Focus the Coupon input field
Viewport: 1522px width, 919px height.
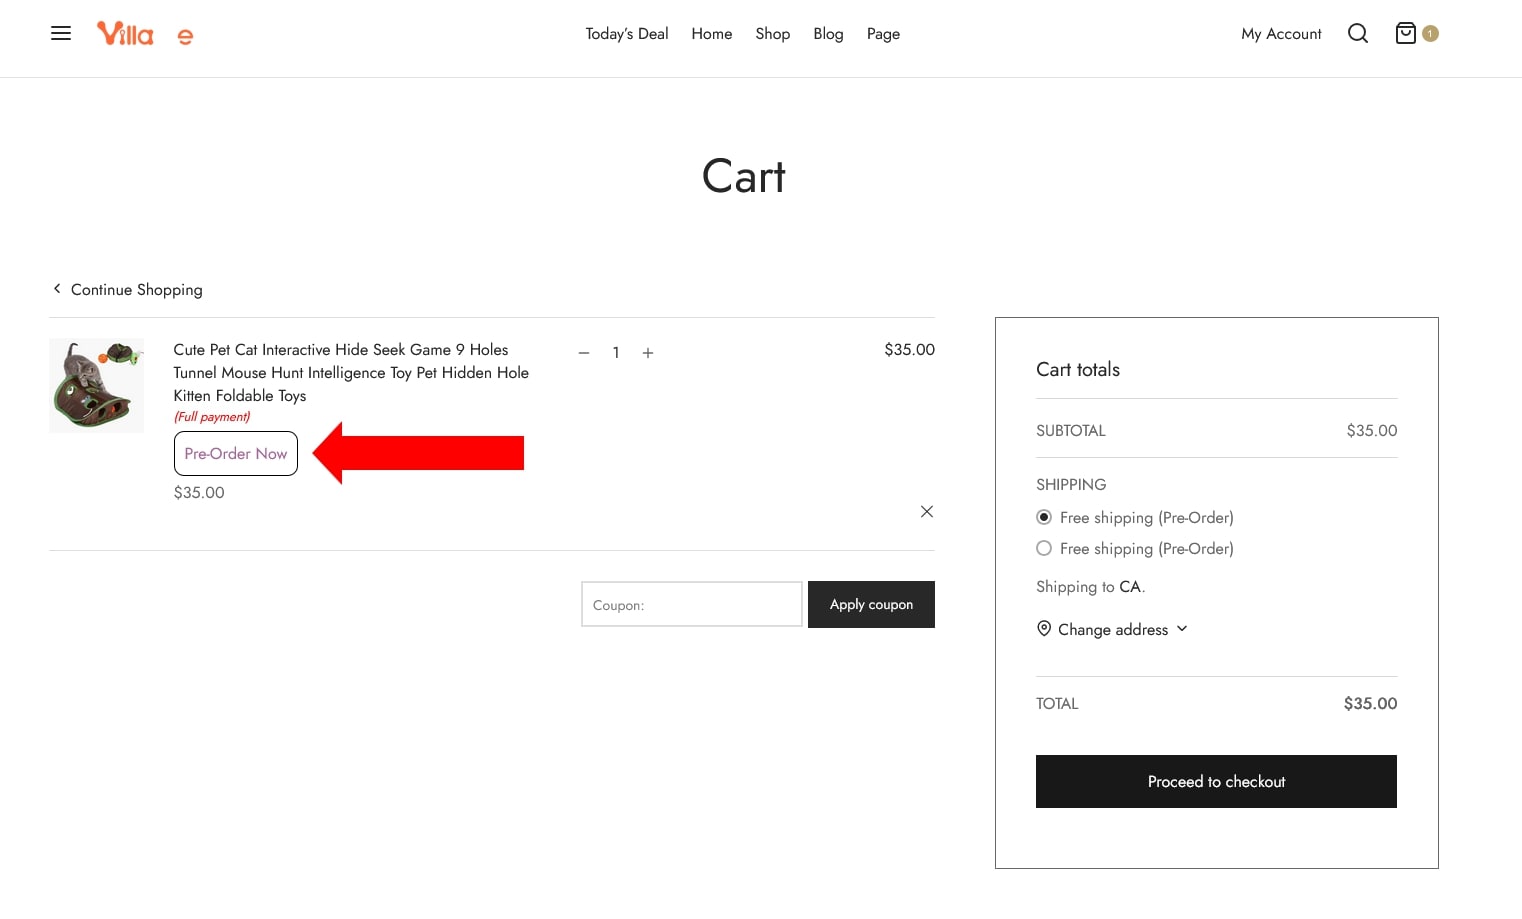point(691,604)
